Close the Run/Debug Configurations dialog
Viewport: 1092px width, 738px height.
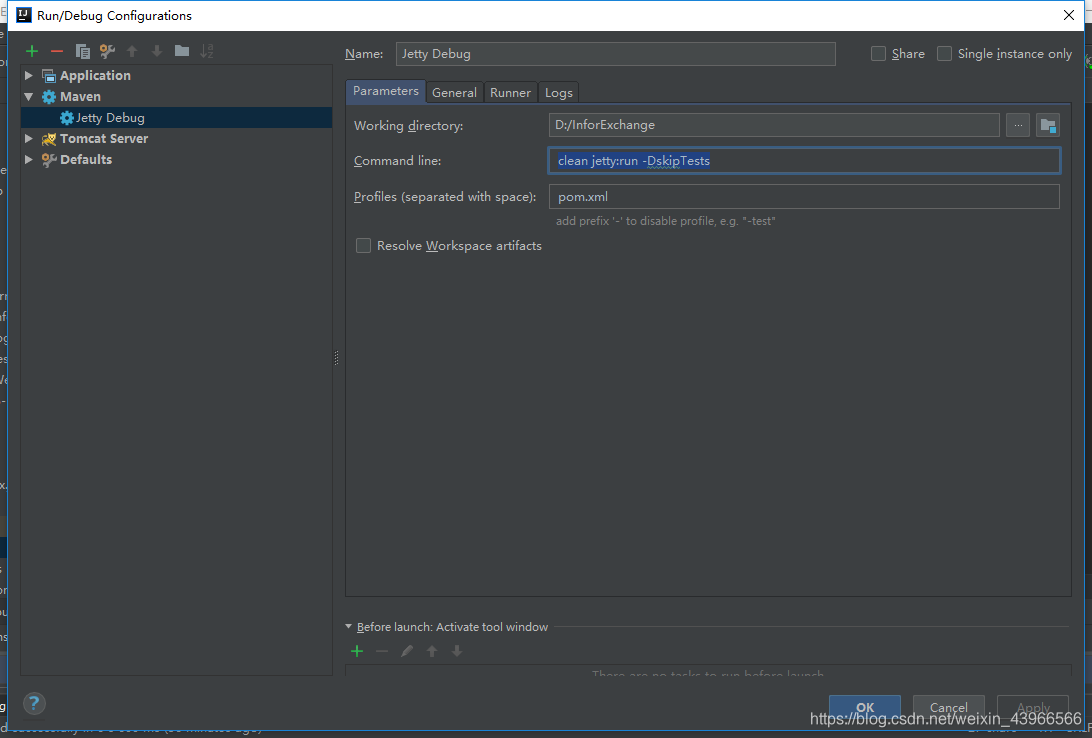[1069, 15]
